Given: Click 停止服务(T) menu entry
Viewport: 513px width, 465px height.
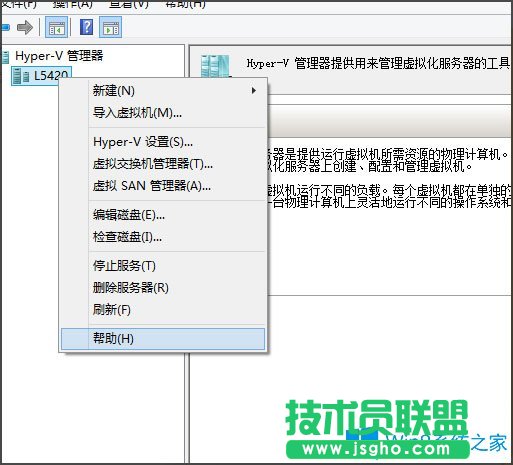Looking at the screenshot, I should coord(163,266).
